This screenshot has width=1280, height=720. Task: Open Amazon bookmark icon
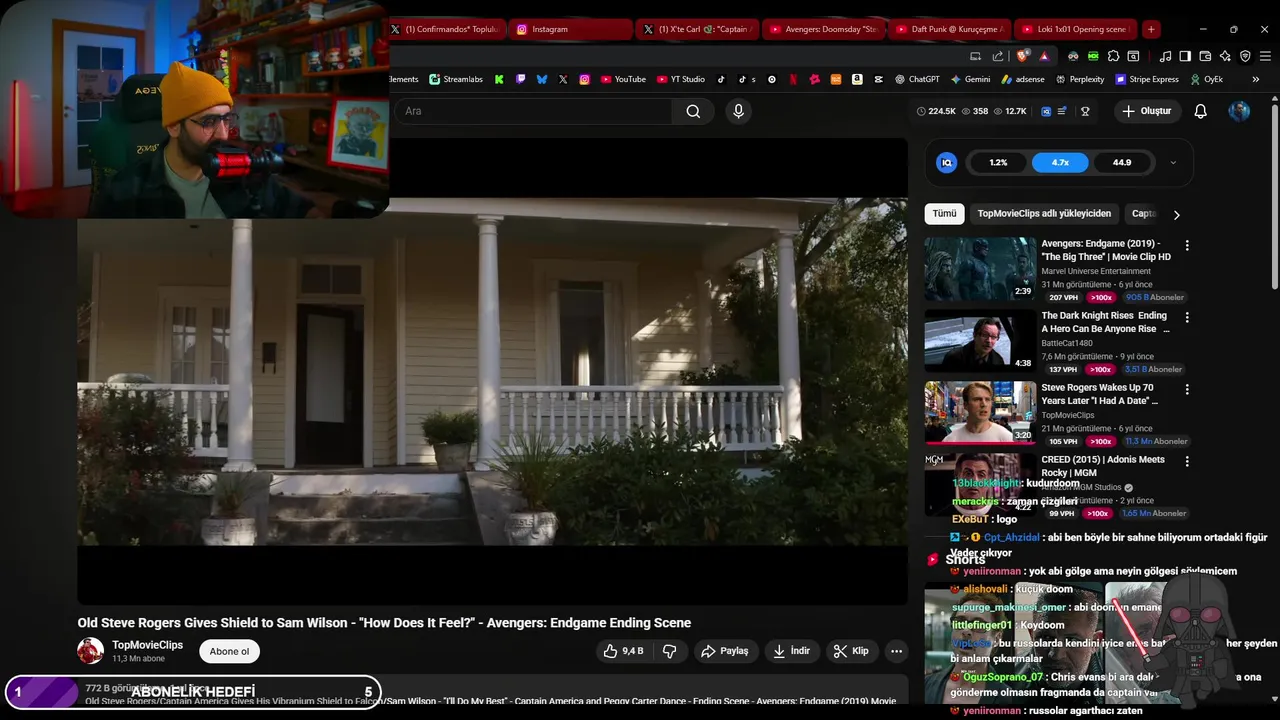(x=857, y=79)
